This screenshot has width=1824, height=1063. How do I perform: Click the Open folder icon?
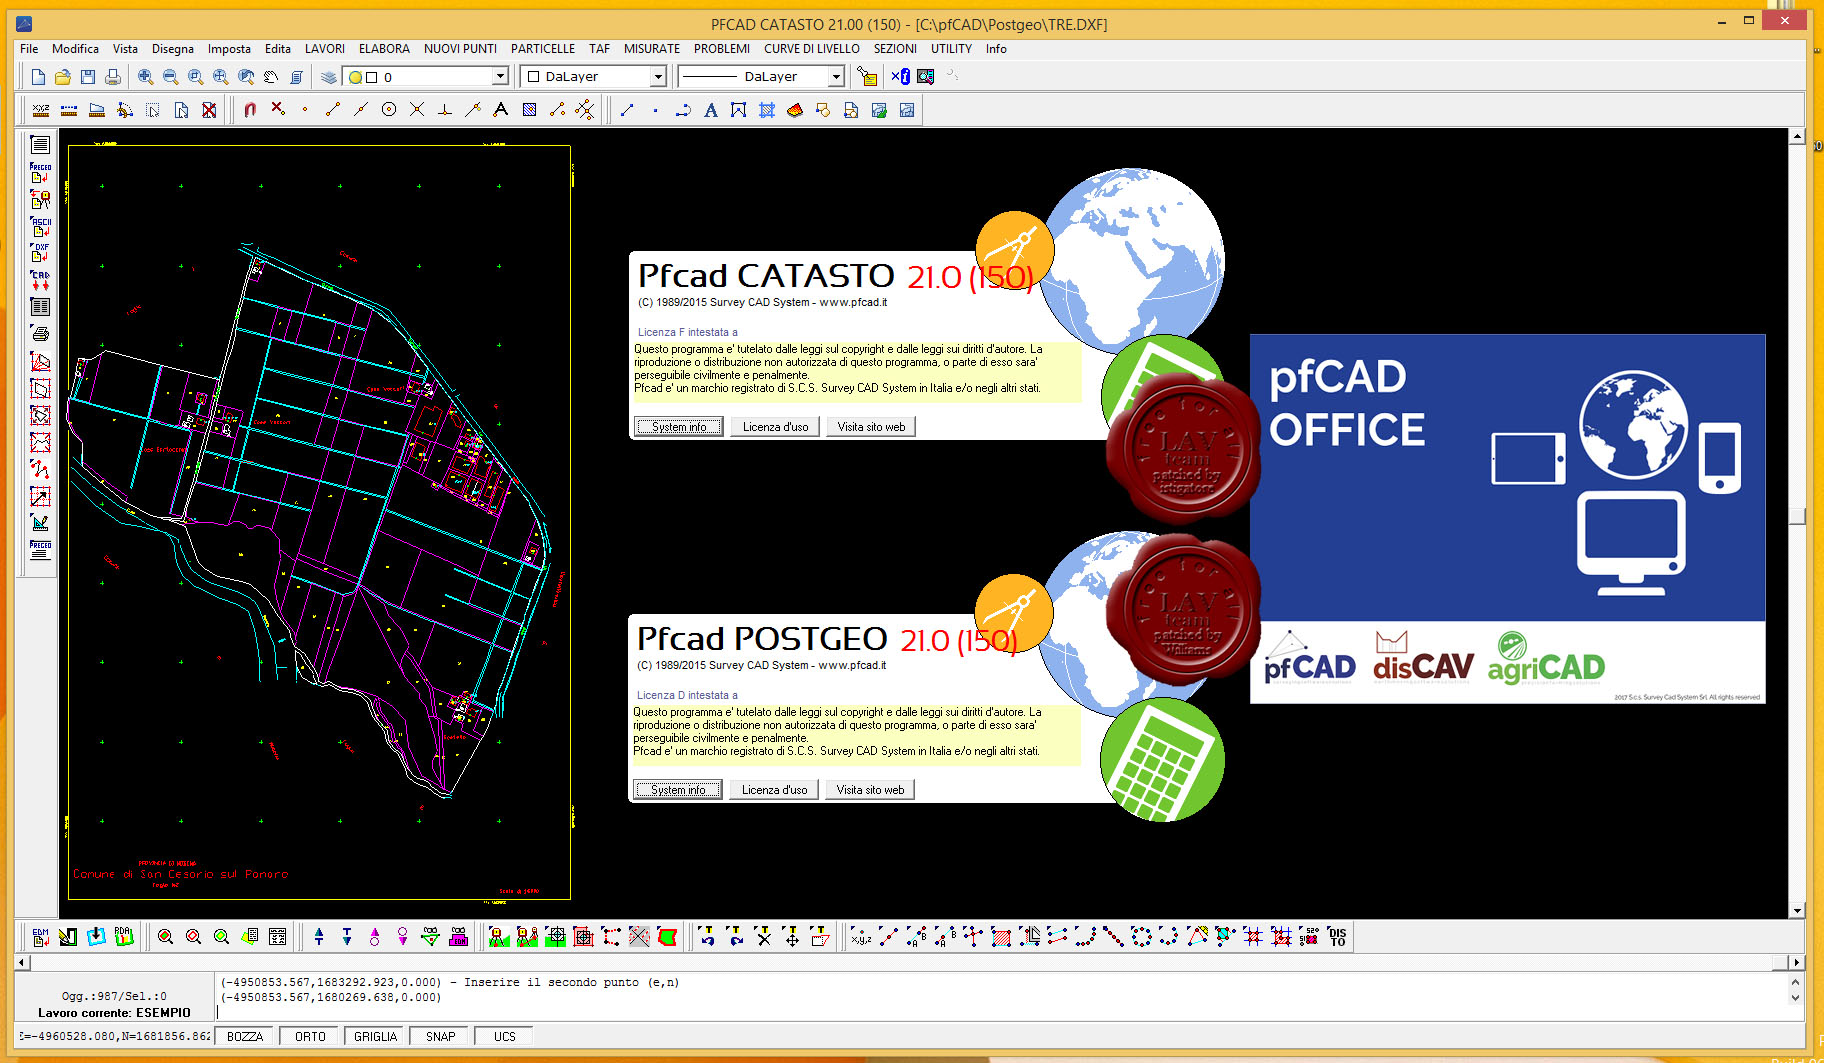point(63,77)
